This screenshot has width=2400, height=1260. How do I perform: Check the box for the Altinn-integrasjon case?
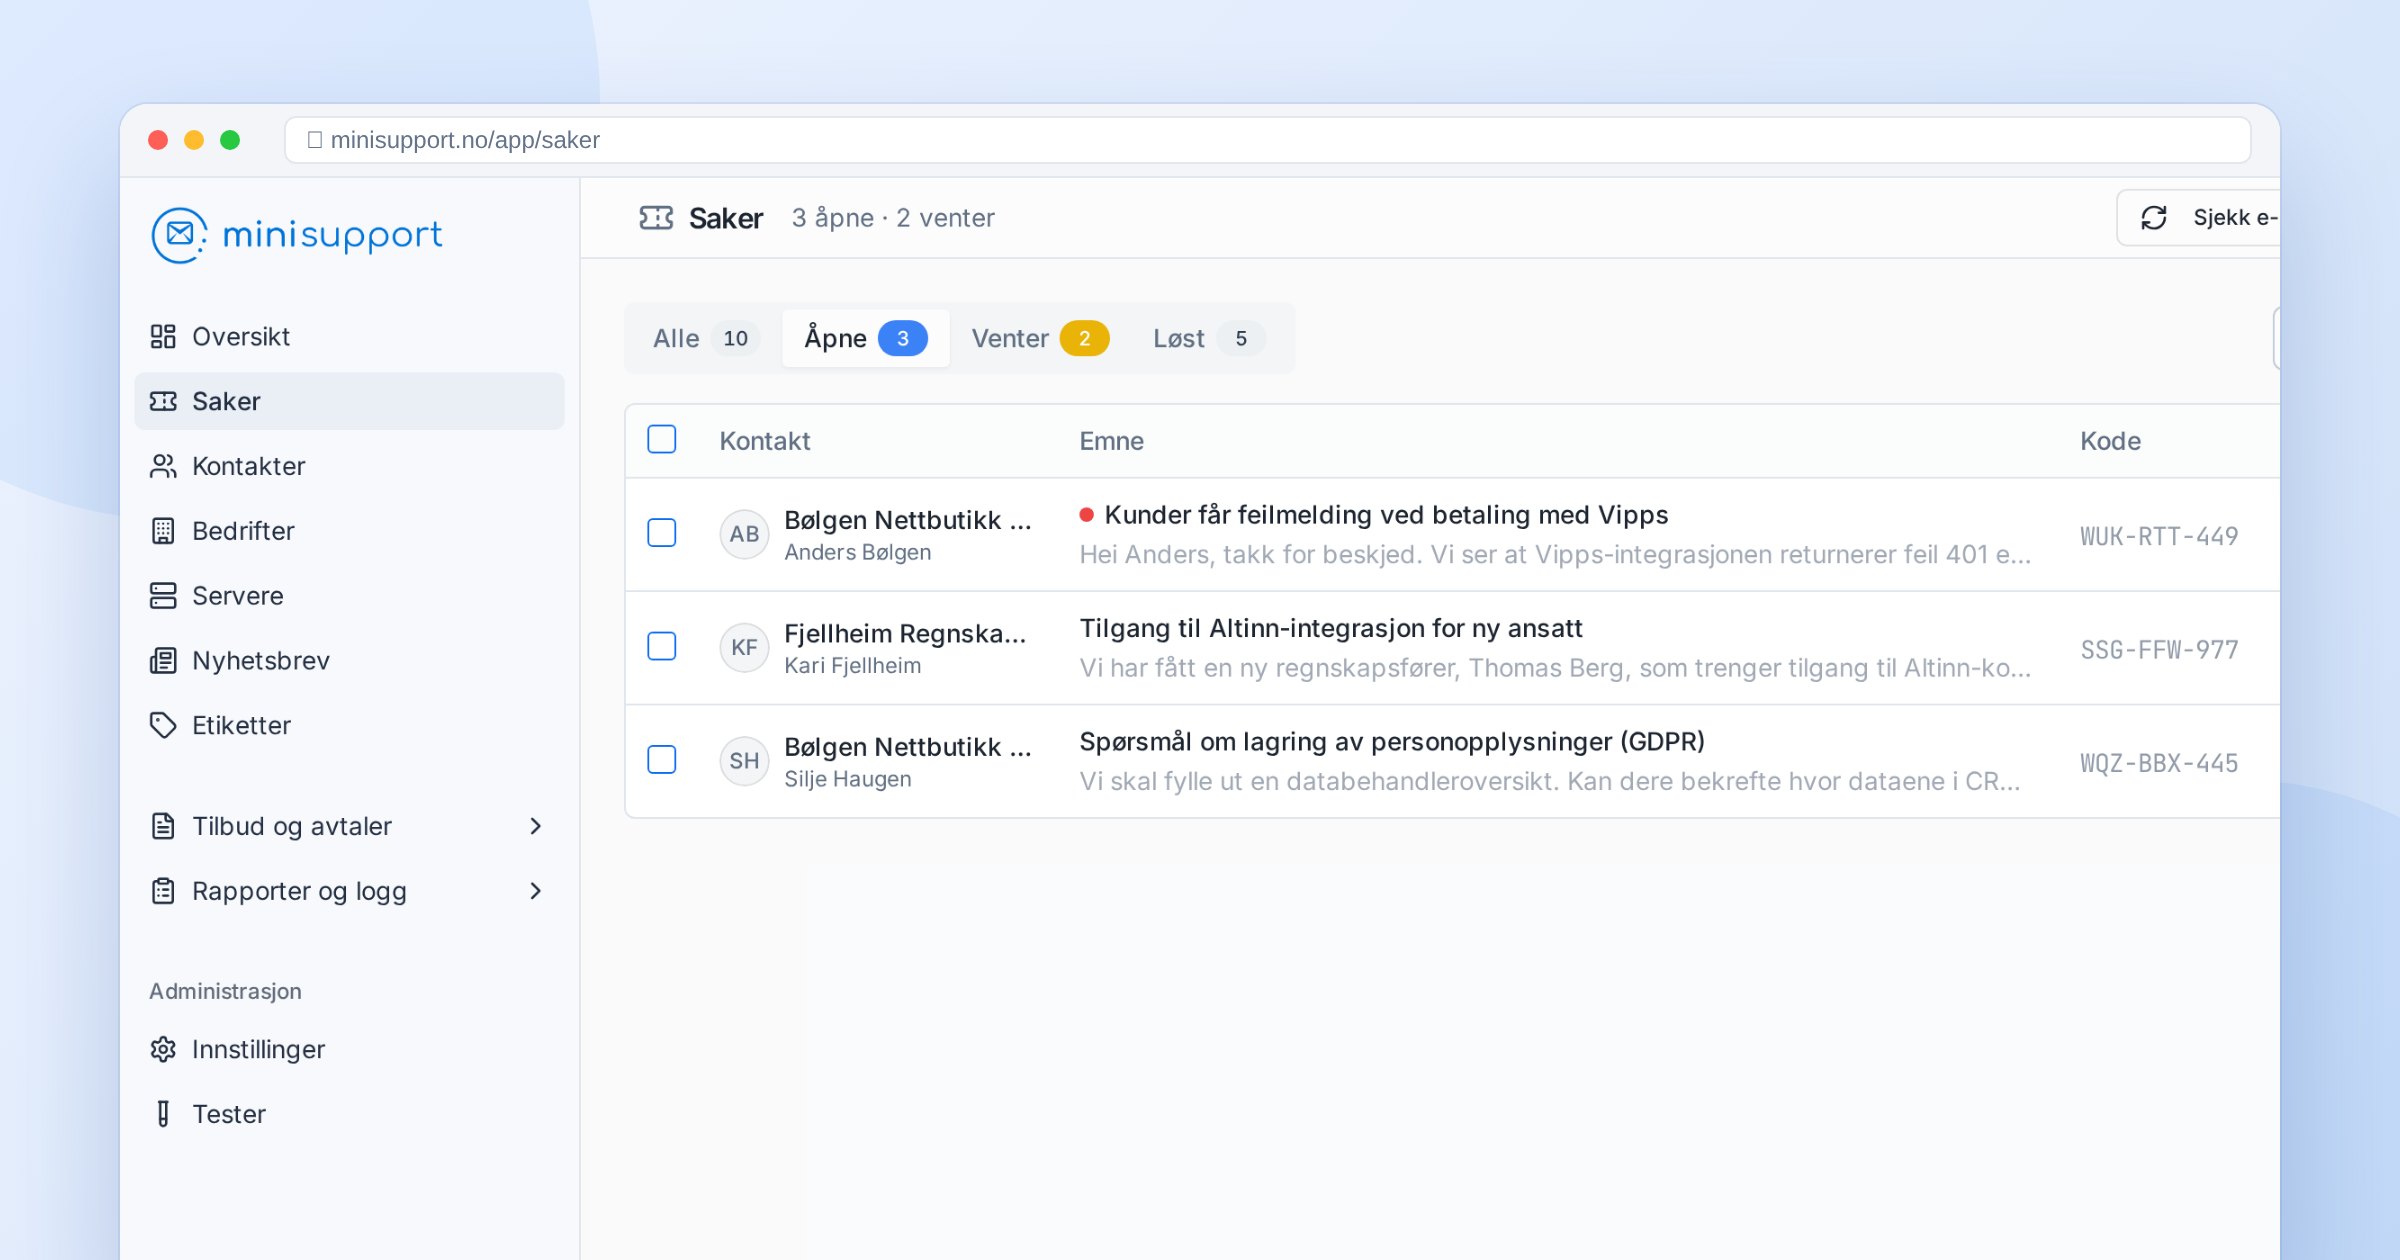pos(662,647)
